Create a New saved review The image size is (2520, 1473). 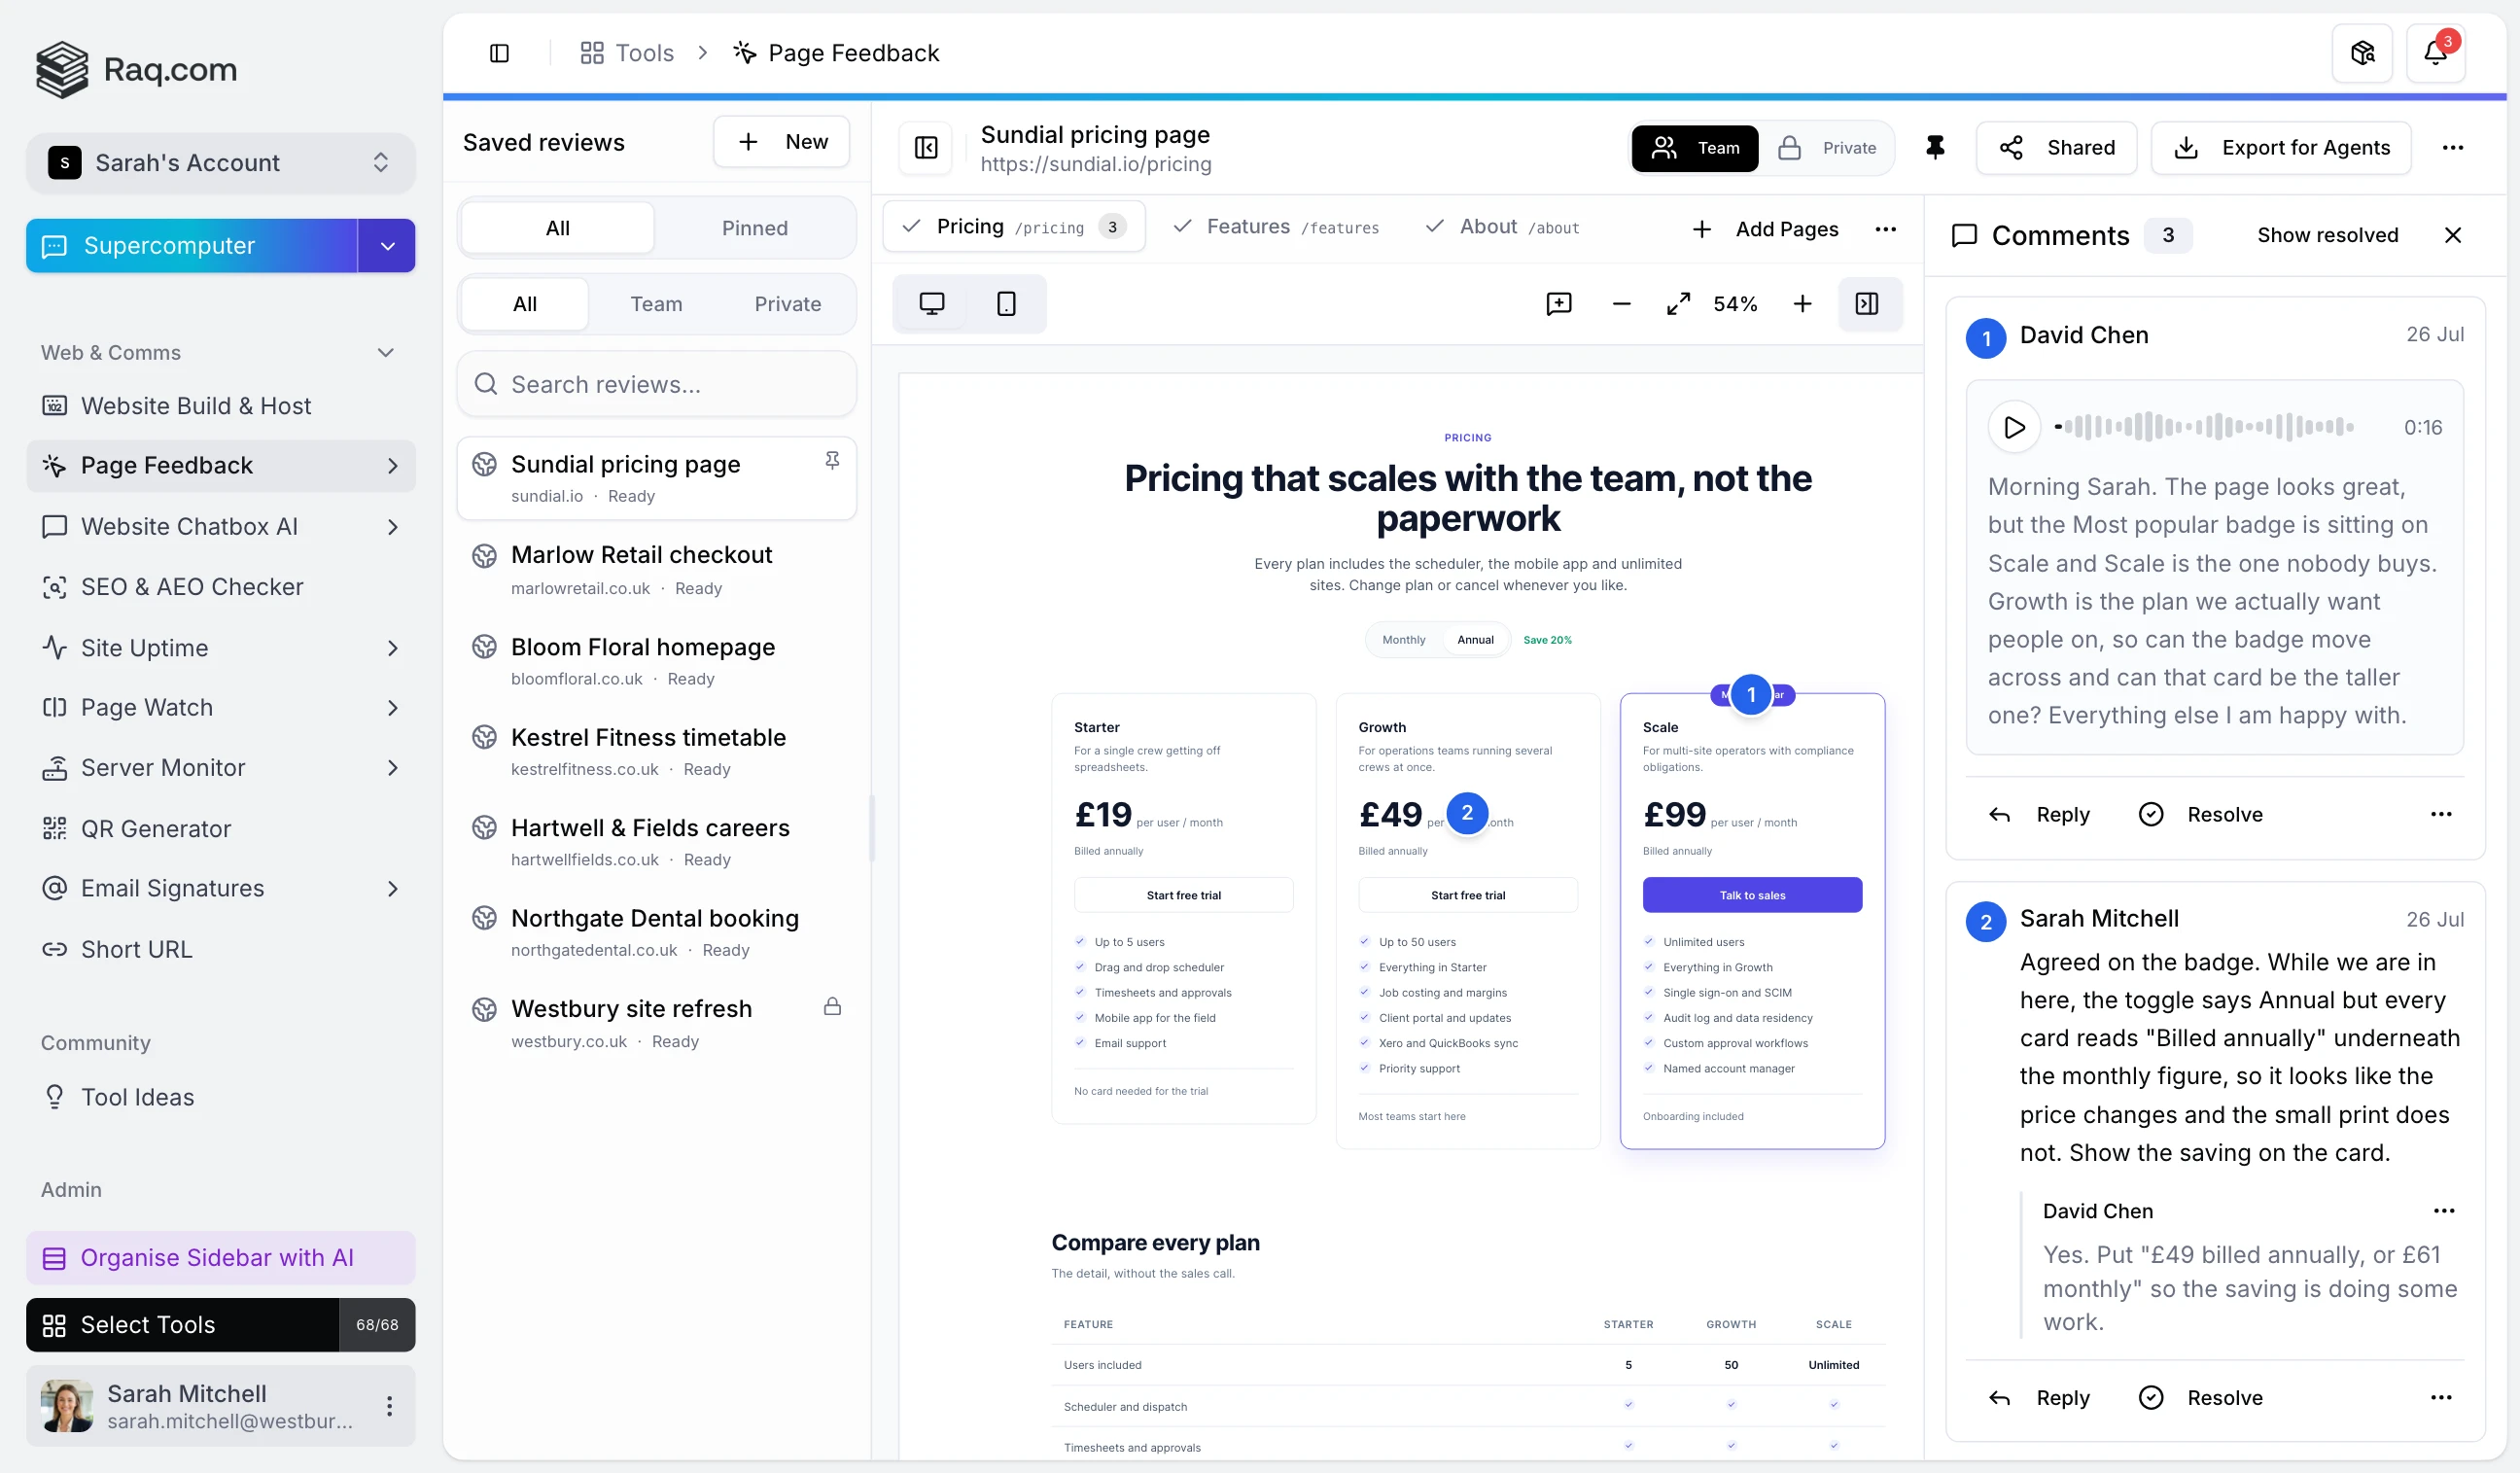coord(781,142)
